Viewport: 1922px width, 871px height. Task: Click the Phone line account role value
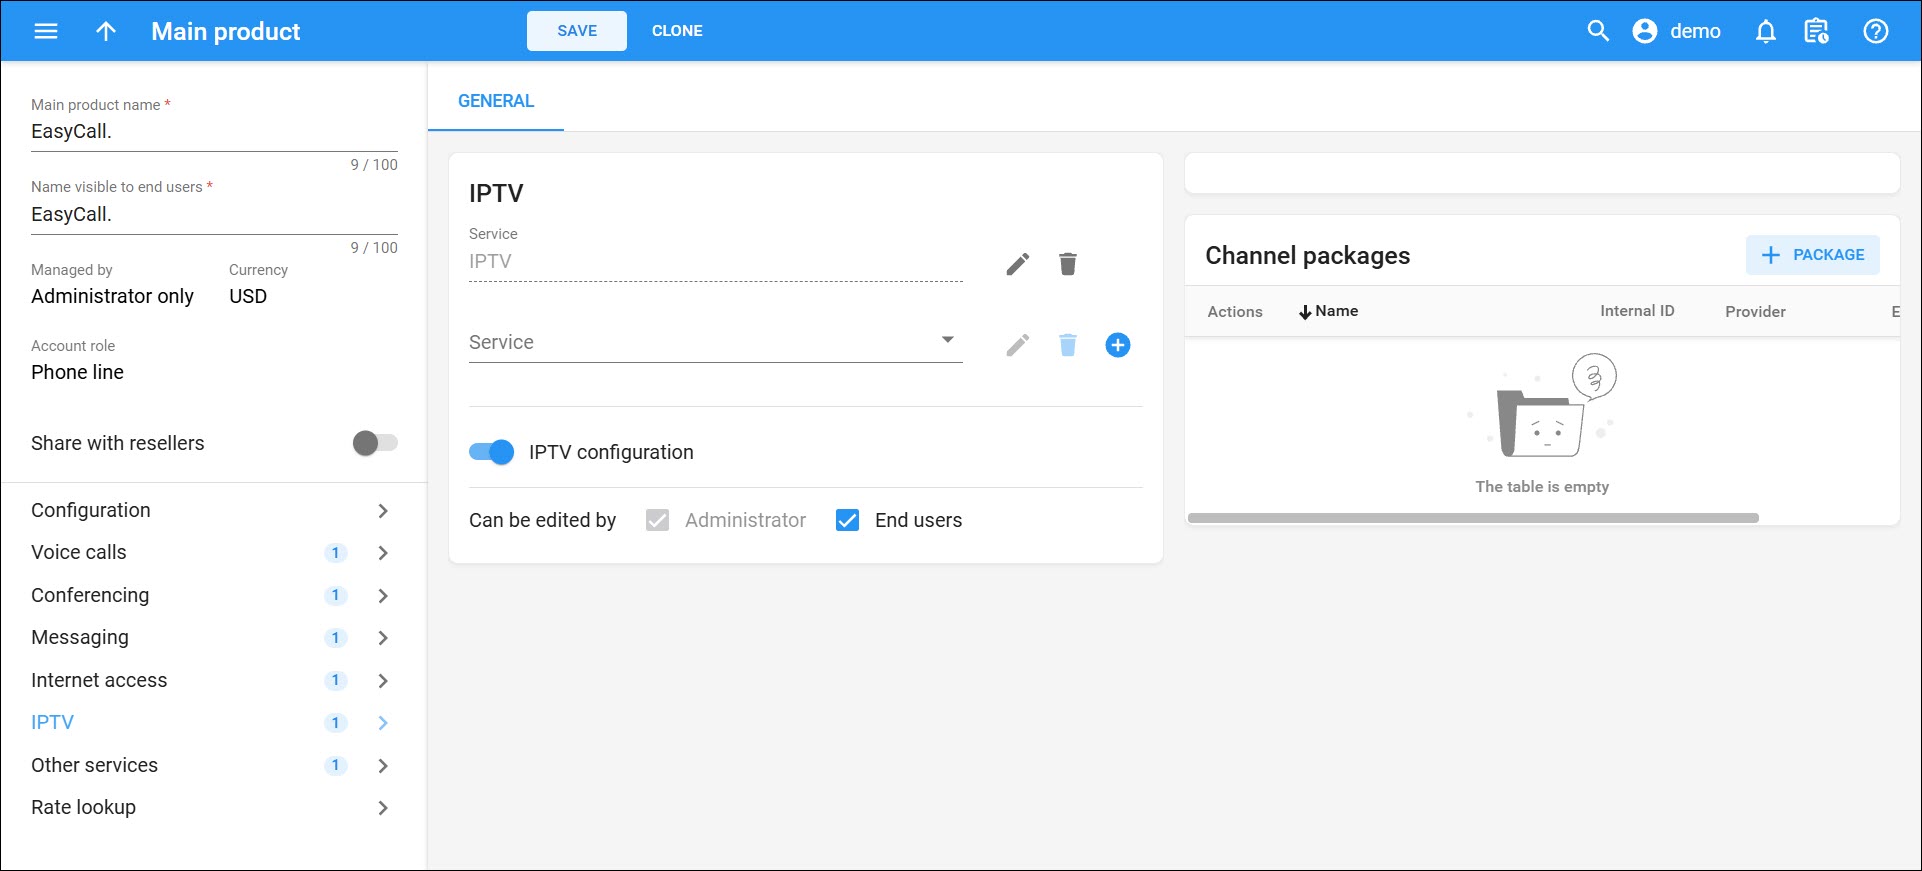click(x=77, y=372)
